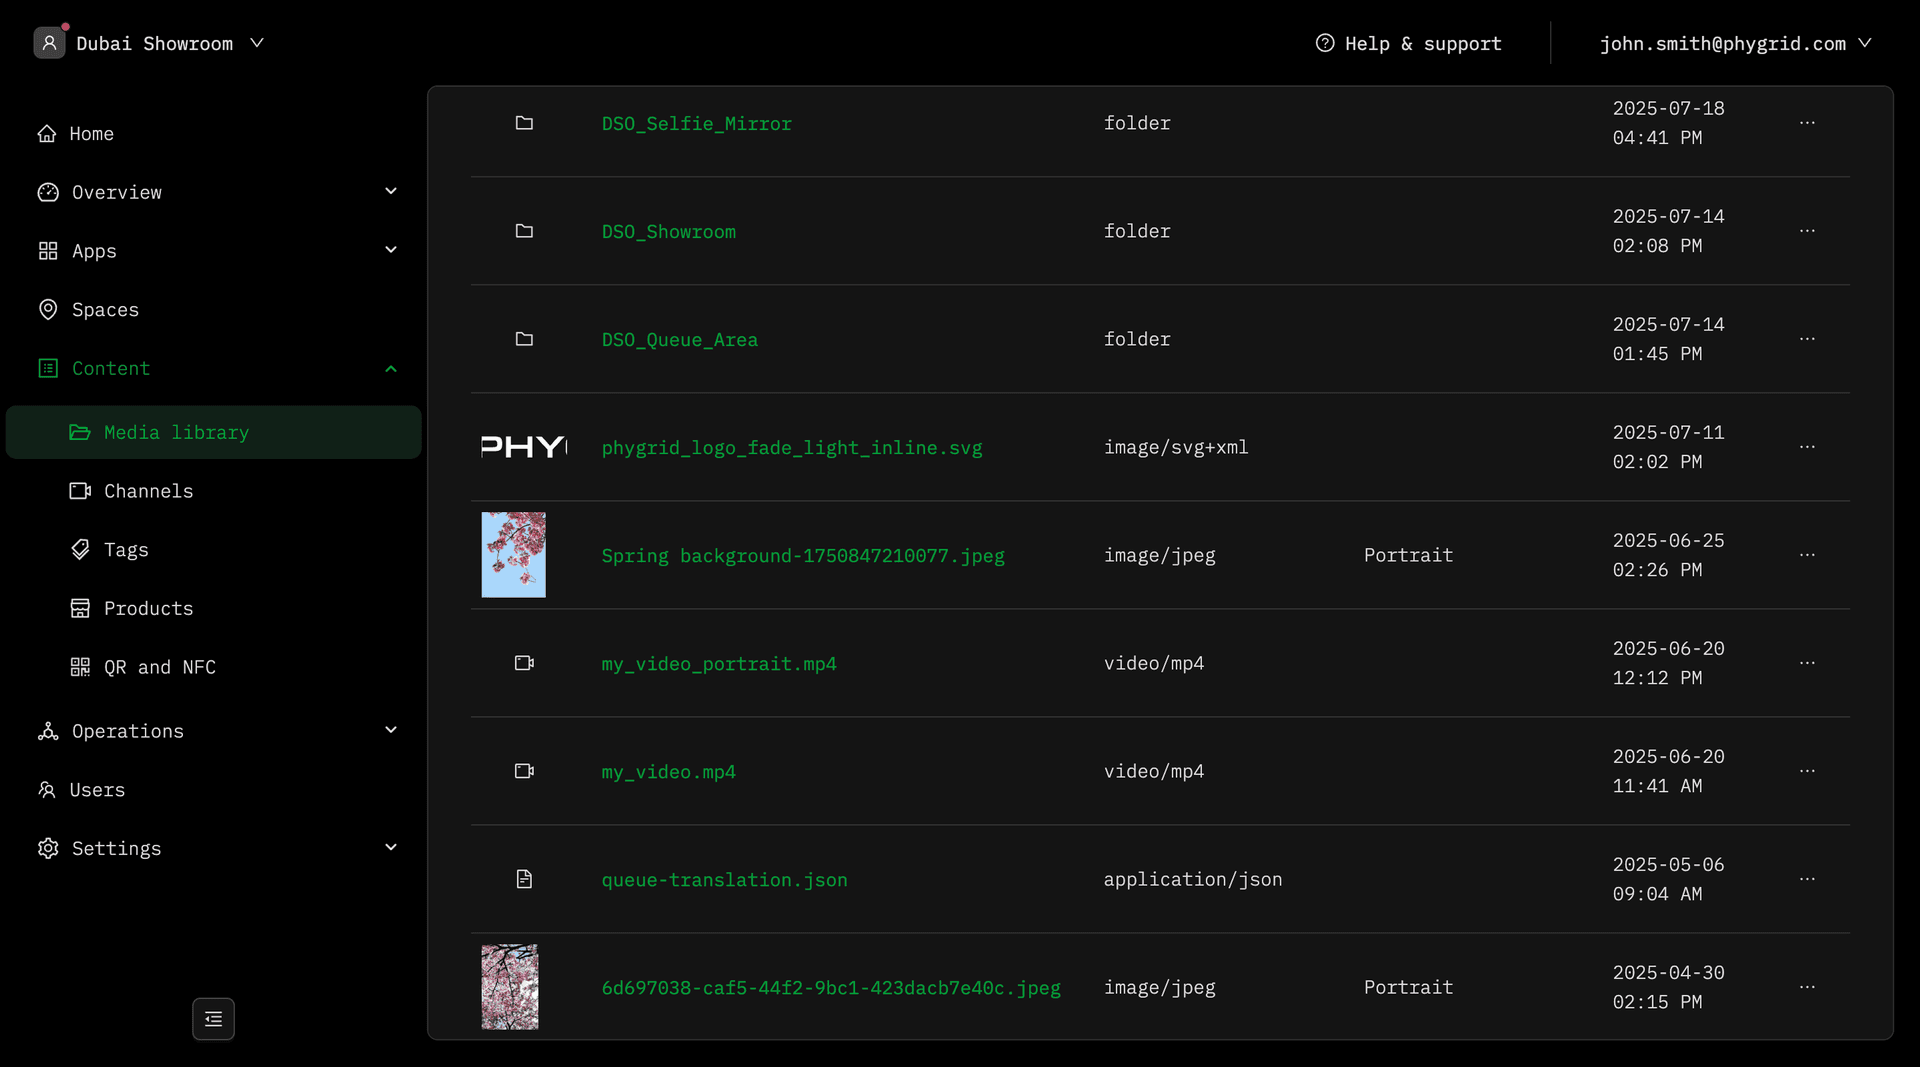Image resolution: width=1920 pixels, height=1067 pixels.
Task: Open more options for my_video.mp4
Action: [1807, 771]
